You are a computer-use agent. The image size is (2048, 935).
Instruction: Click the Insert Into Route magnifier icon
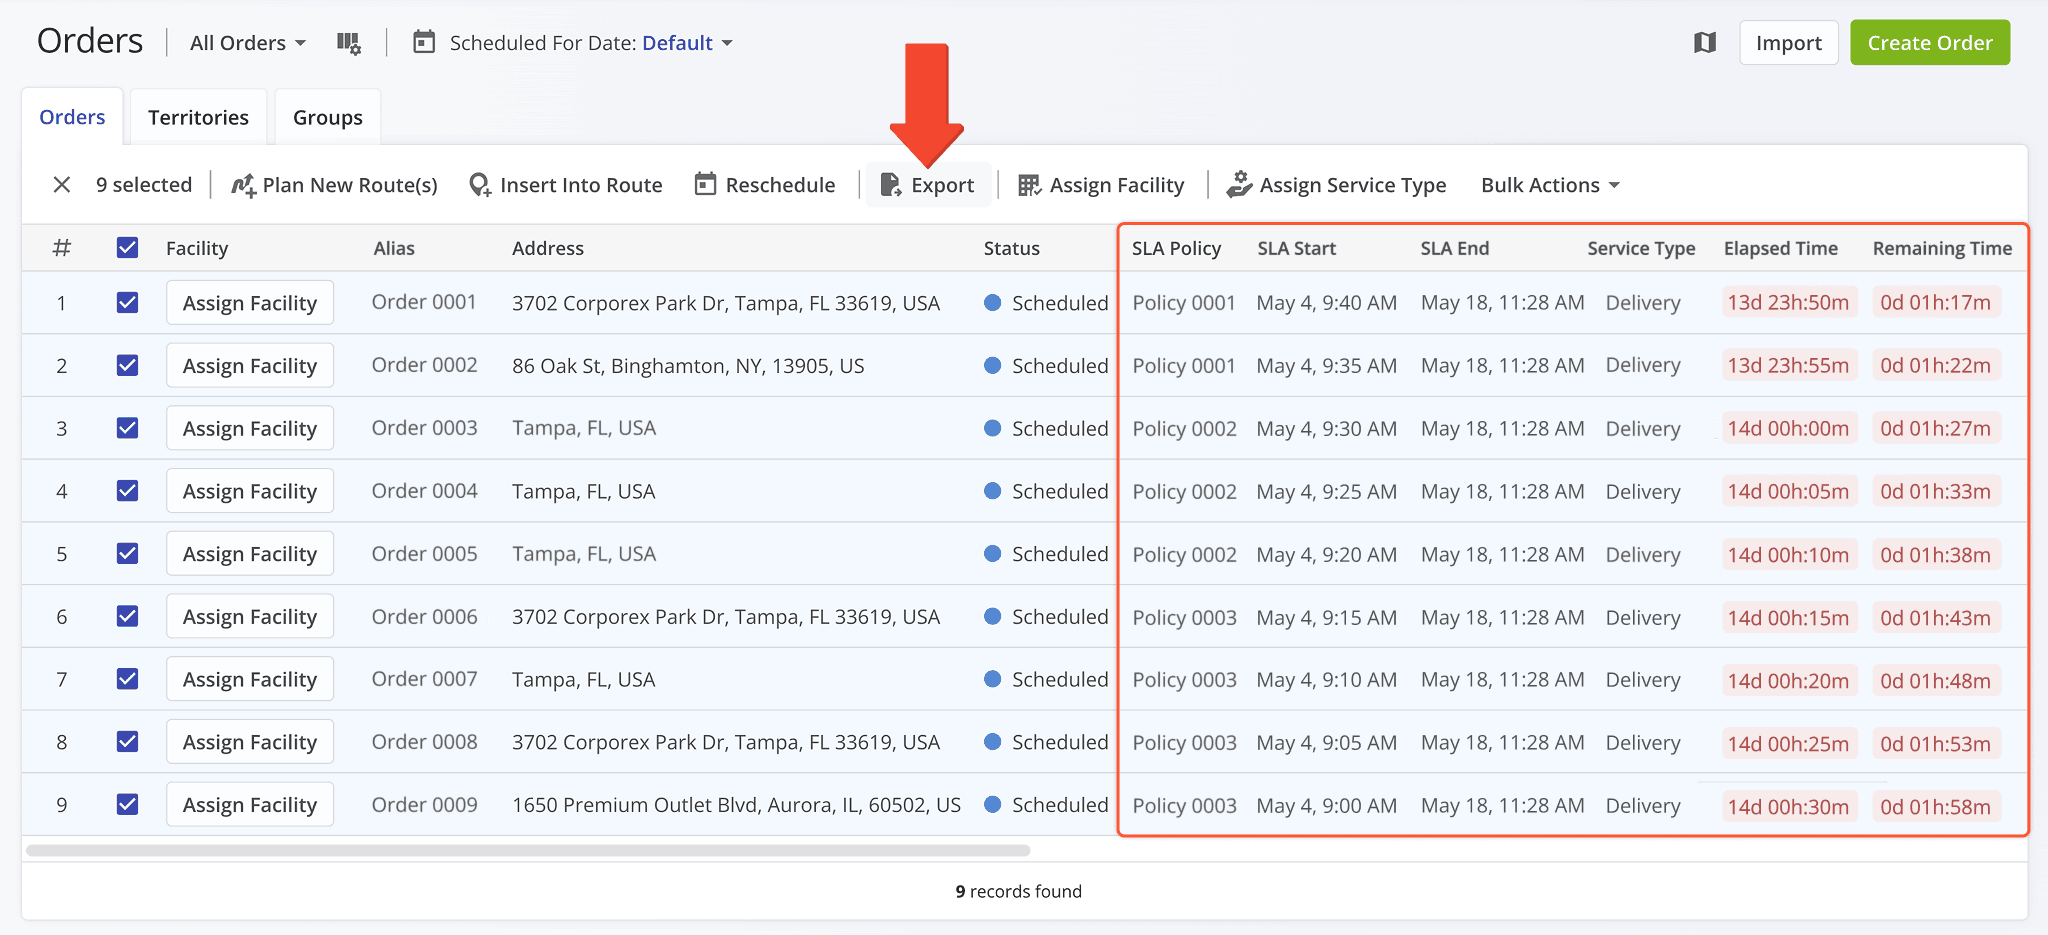coord(479,184)
